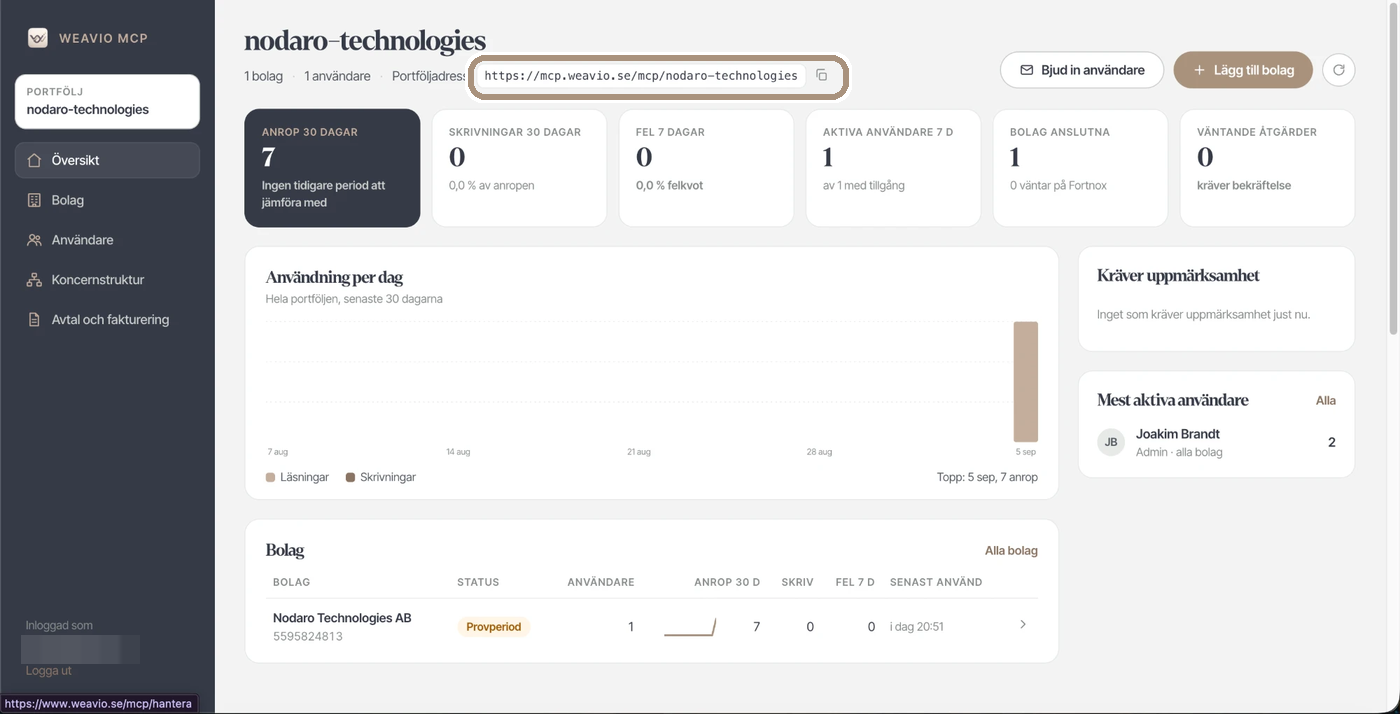Click the document icon beside Avtal och fakturering

click(x=34, y=320)
